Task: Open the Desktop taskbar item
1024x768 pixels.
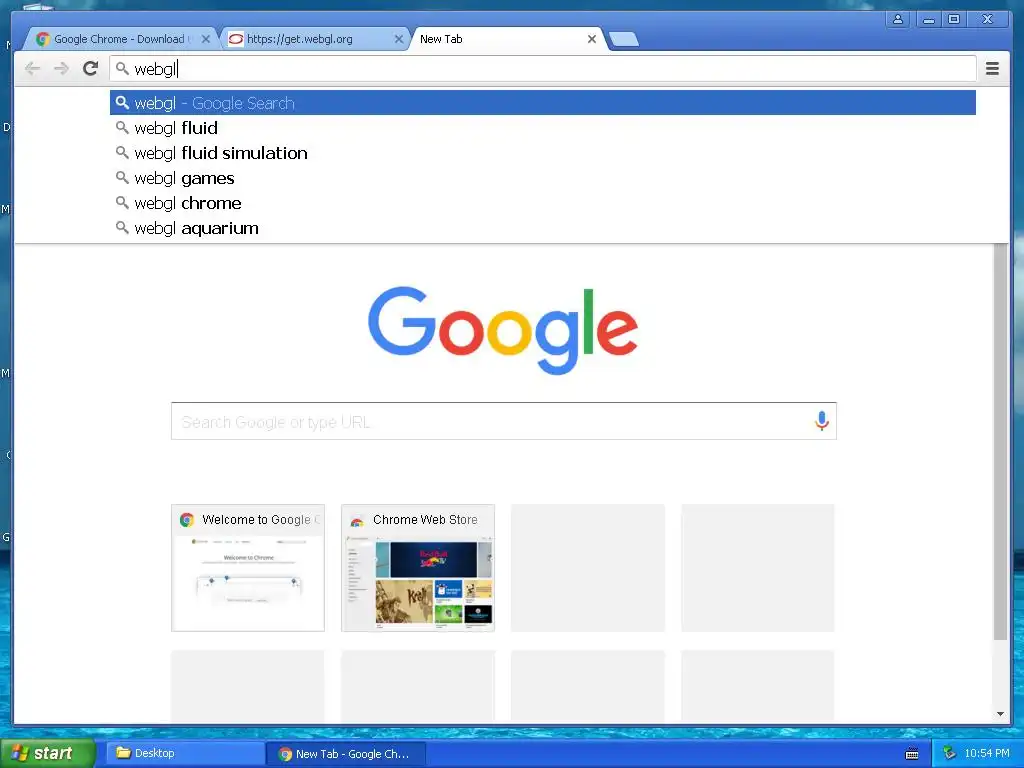Action: (184, 754)
